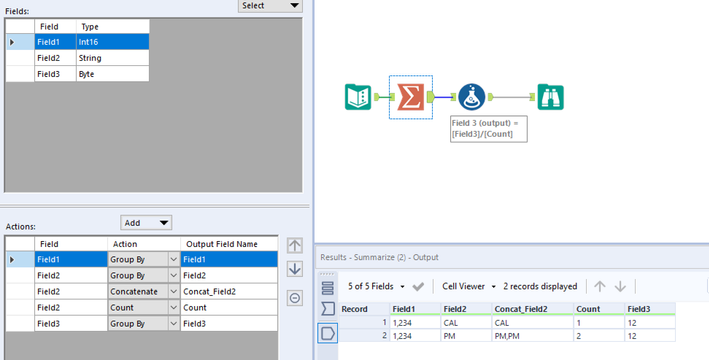Open Action dropdown for the Field3 row
Viewport: 709px width, 360px height.
click(174, 324)
